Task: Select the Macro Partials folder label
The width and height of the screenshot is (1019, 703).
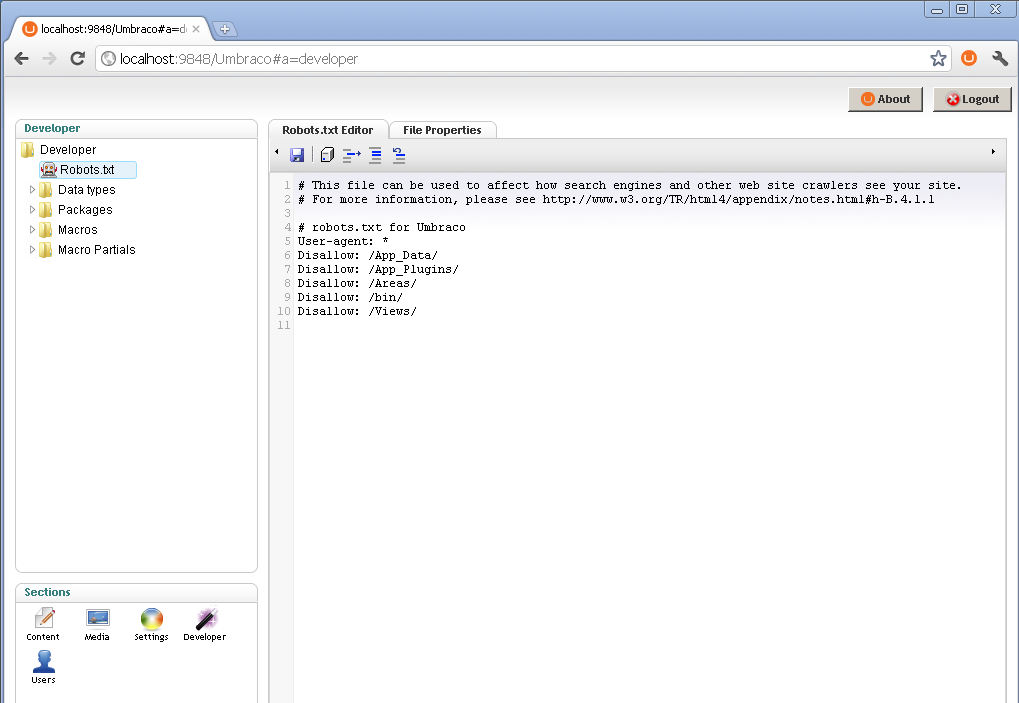Action: coord(96,249)
